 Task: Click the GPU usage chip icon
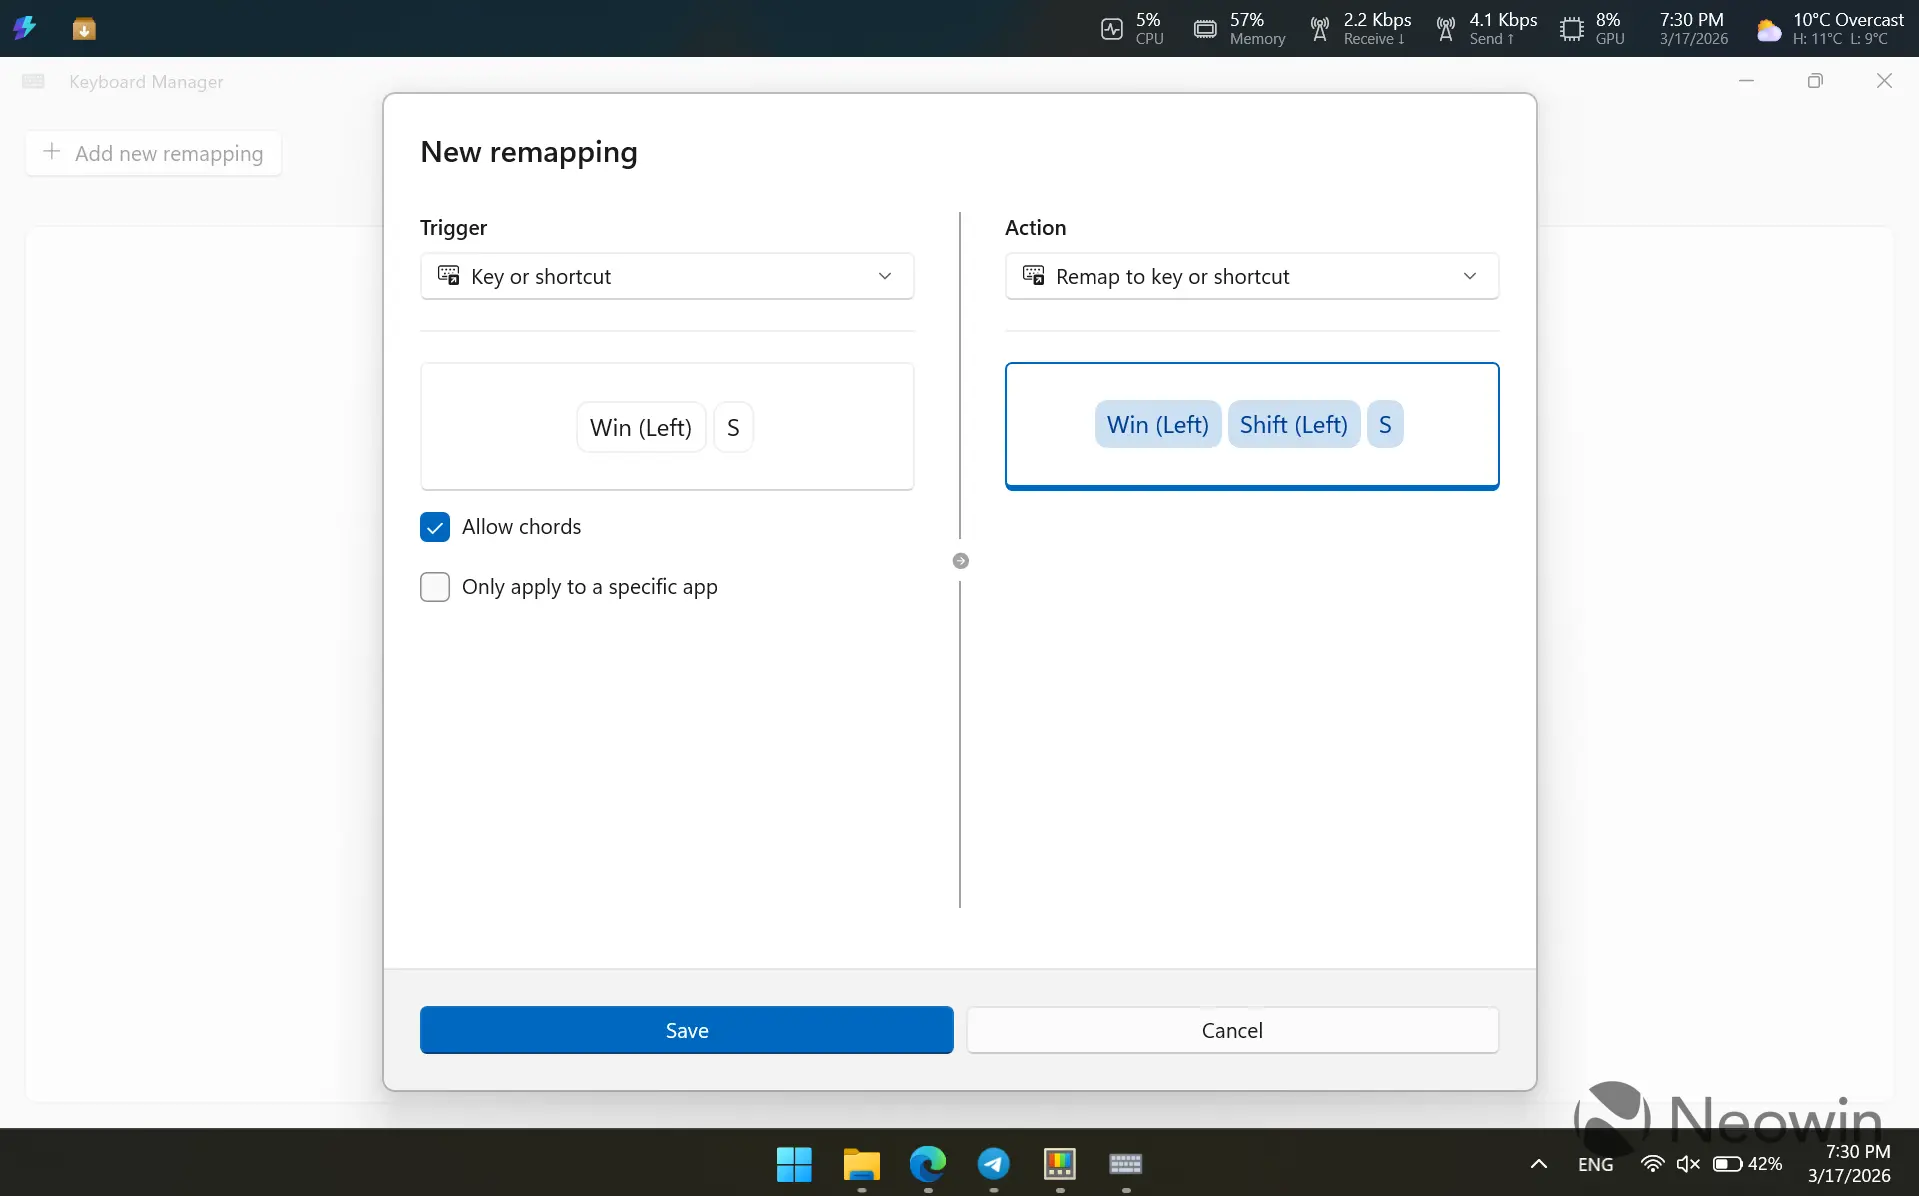pos(1572,29)
